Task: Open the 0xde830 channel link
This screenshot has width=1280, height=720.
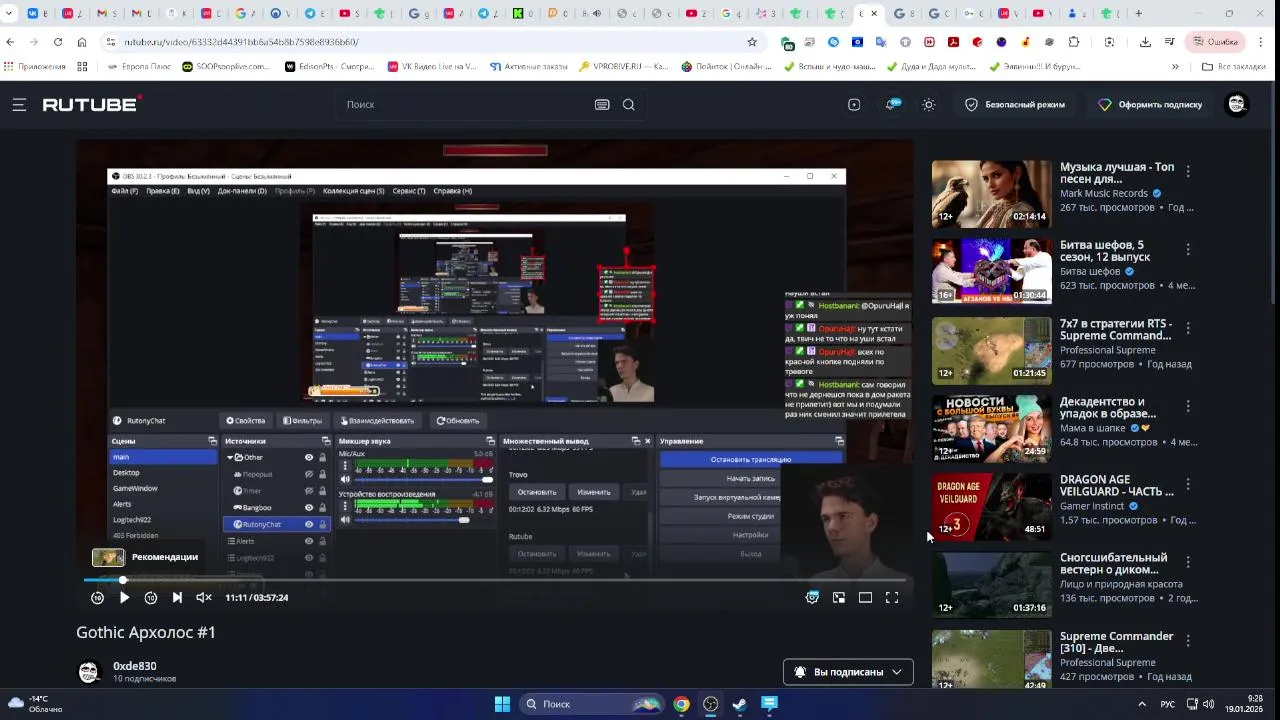Action: pyautogui.click(x=135, y=666)
